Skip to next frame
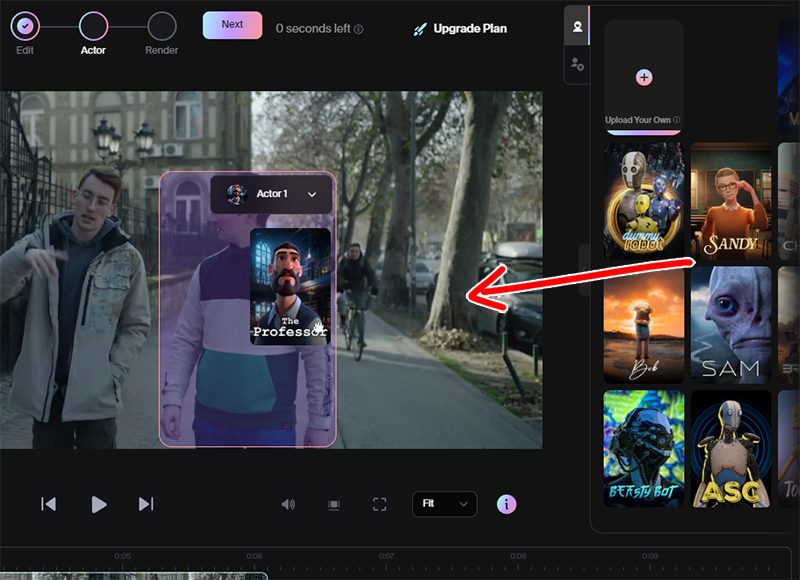This screenshot has height=580, width=800. 146,504
